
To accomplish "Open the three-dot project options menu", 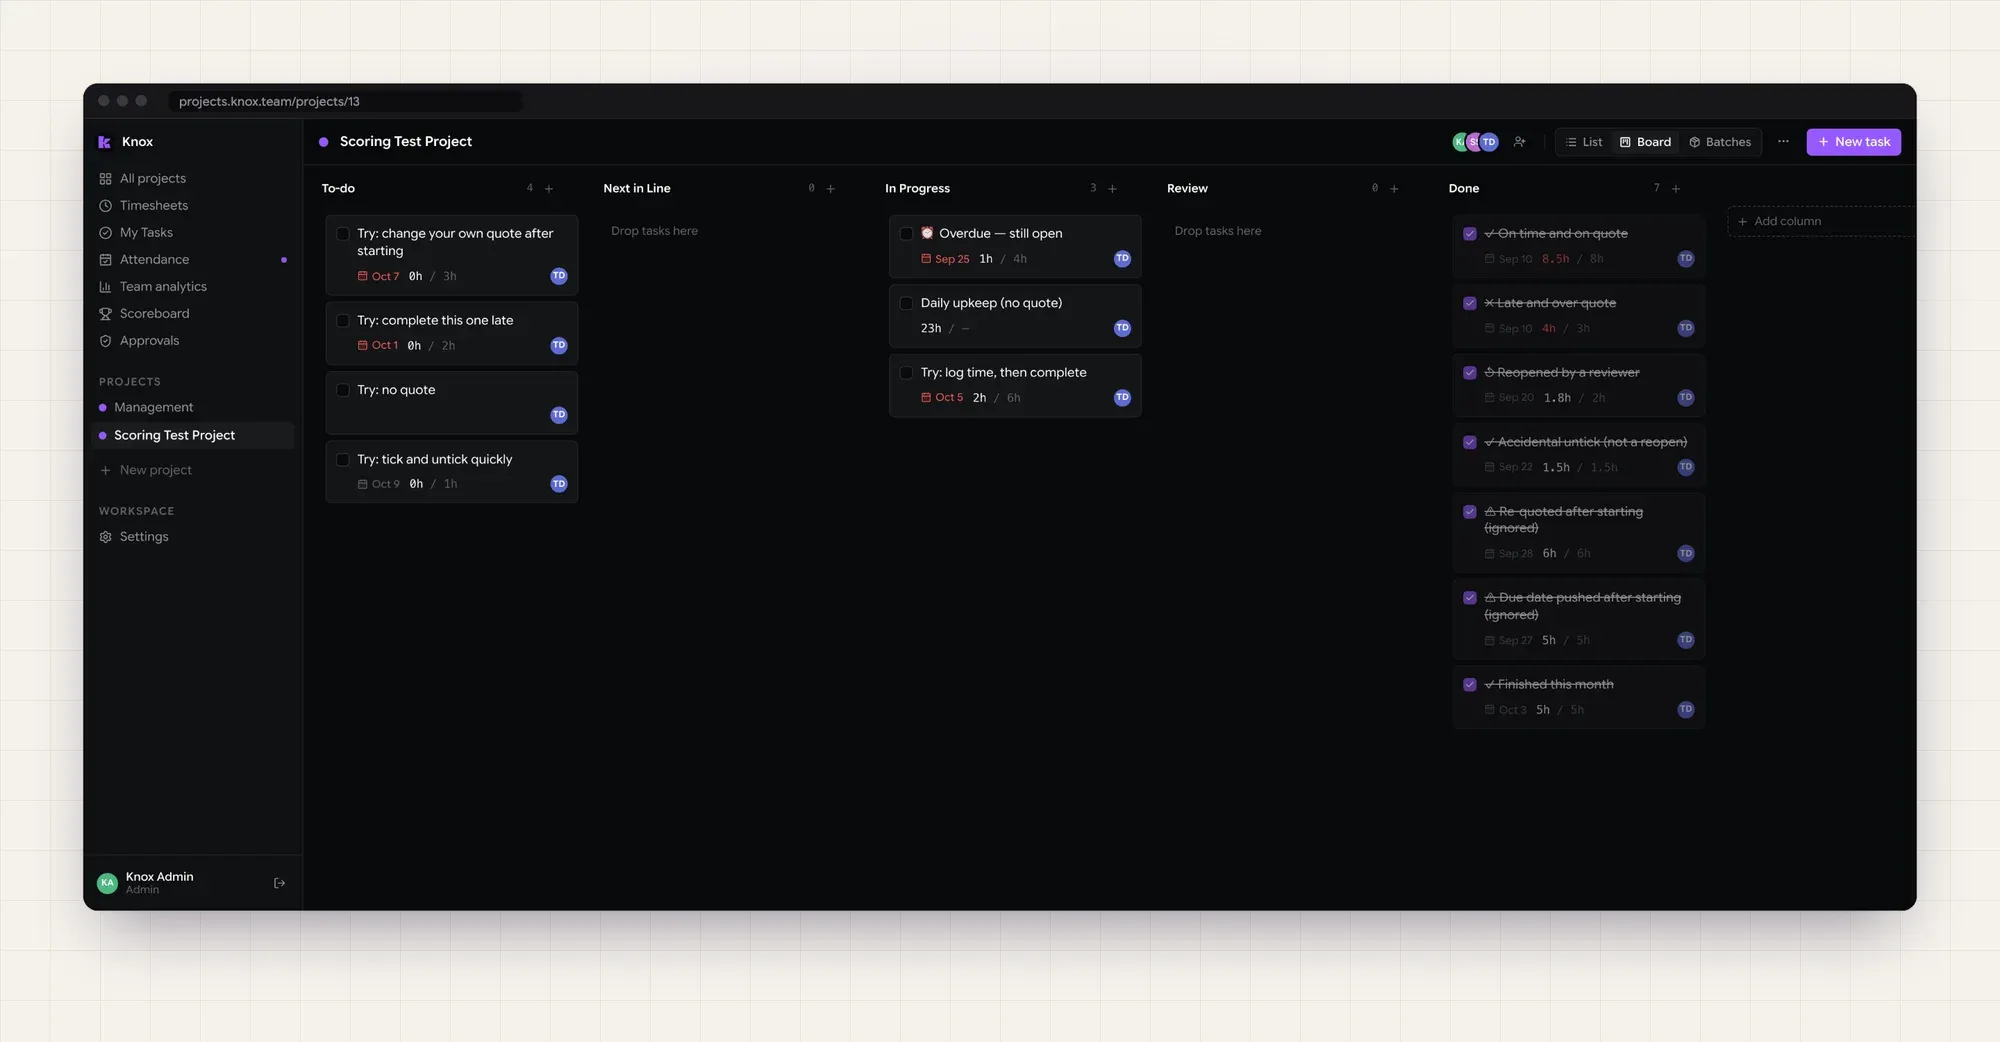I will click(1783, 142).
